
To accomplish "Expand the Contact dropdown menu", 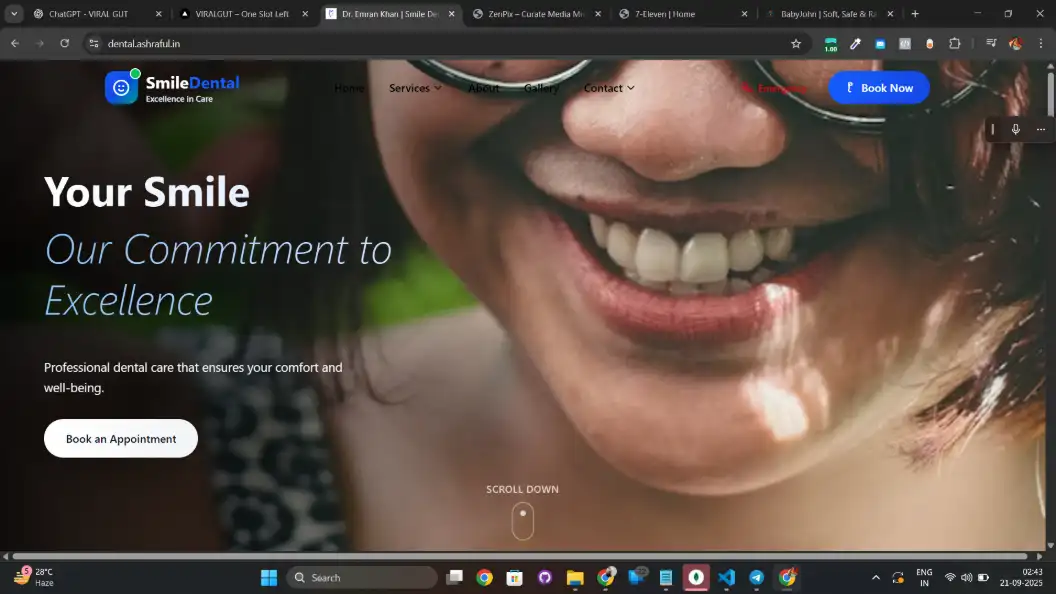I will tap(609, 88).
